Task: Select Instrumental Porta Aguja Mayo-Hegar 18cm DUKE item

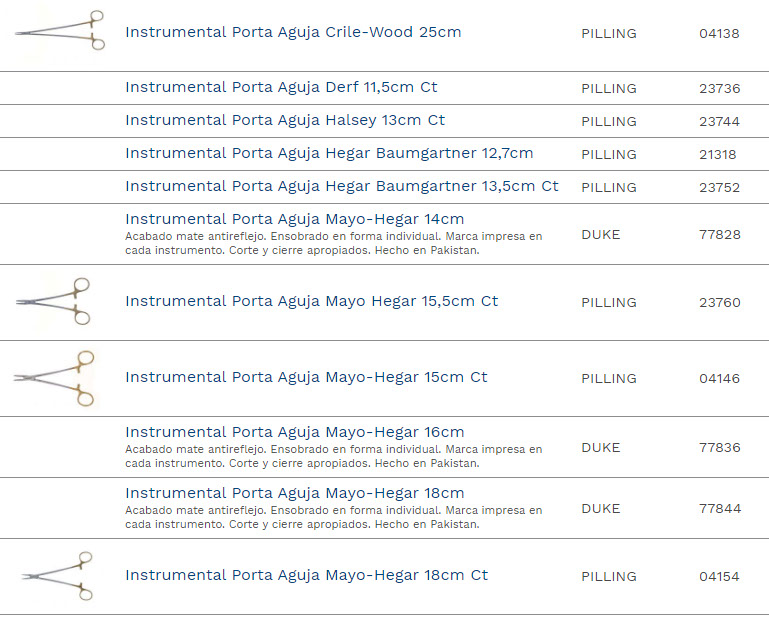Action: pyautogui.click(x=294, y=493)
